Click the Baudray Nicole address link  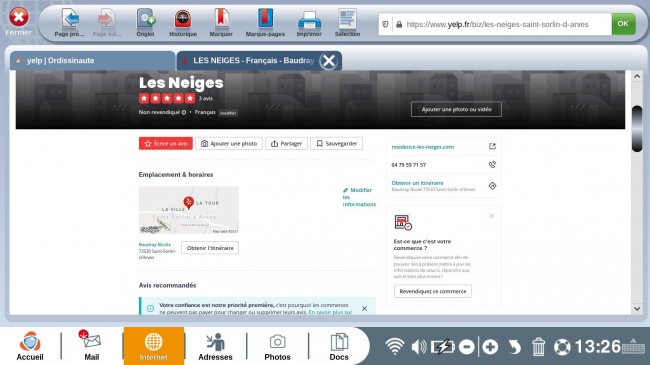(155, 245)
